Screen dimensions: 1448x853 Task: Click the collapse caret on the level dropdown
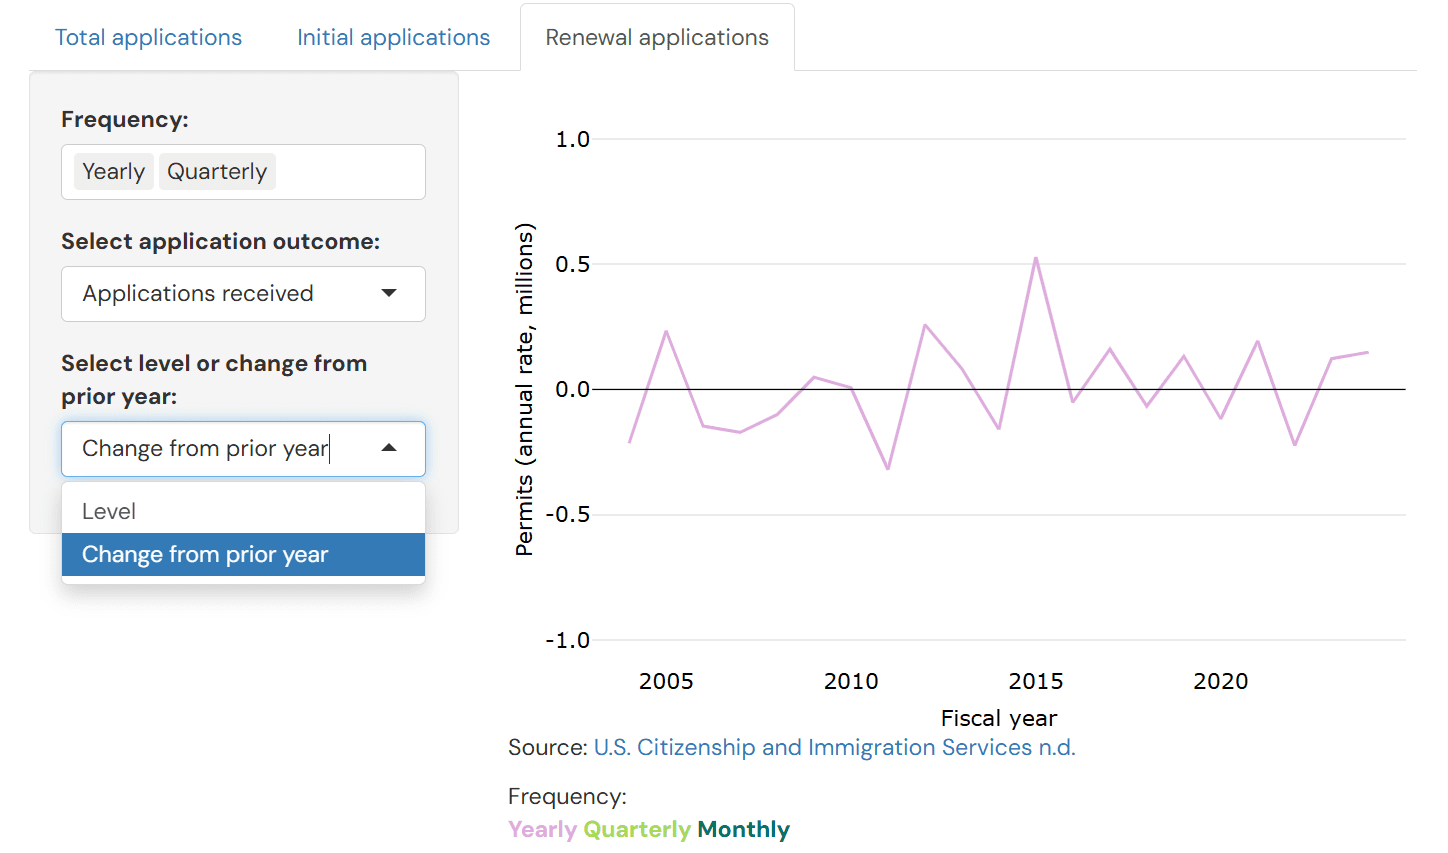pos(389,448)
